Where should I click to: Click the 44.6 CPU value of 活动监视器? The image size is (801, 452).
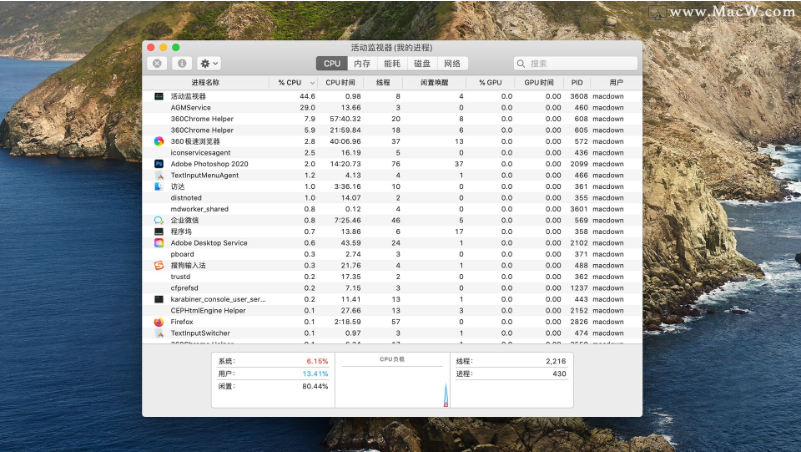pos(307,96)
